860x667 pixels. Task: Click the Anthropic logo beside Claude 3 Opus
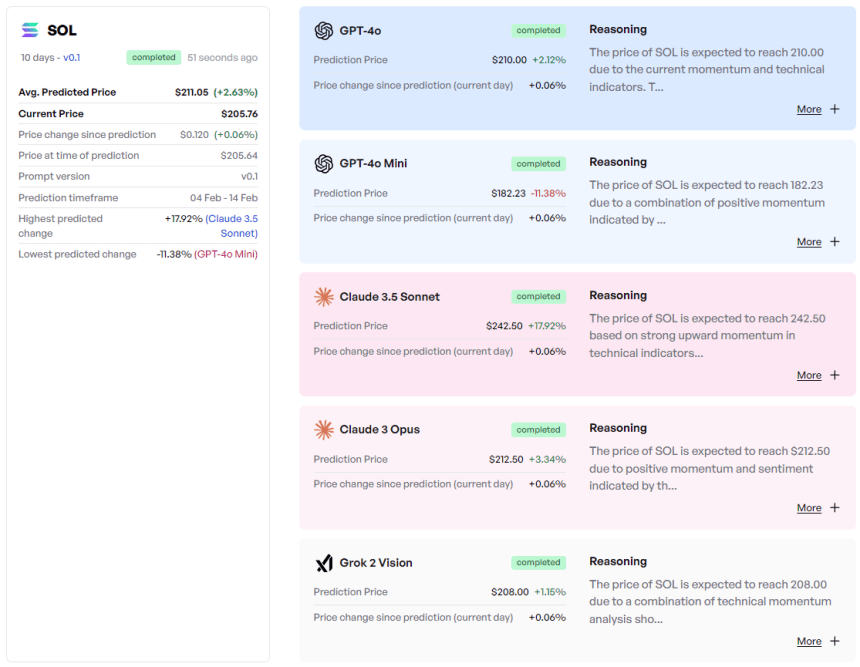point(323,430)
